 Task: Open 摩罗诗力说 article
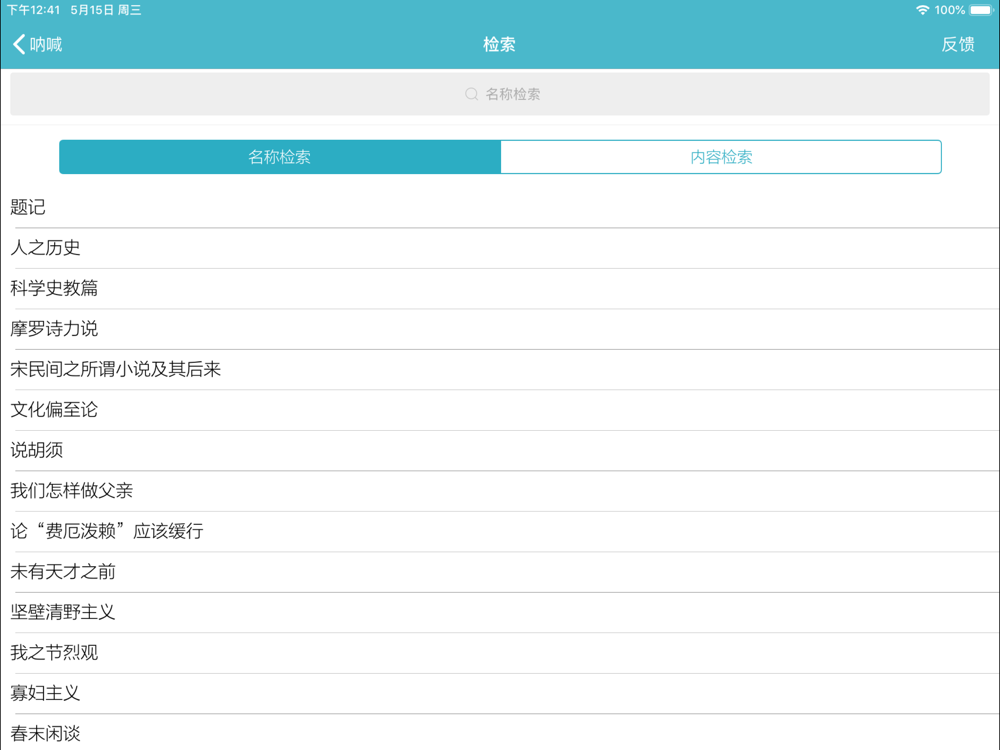pos(500,329)
